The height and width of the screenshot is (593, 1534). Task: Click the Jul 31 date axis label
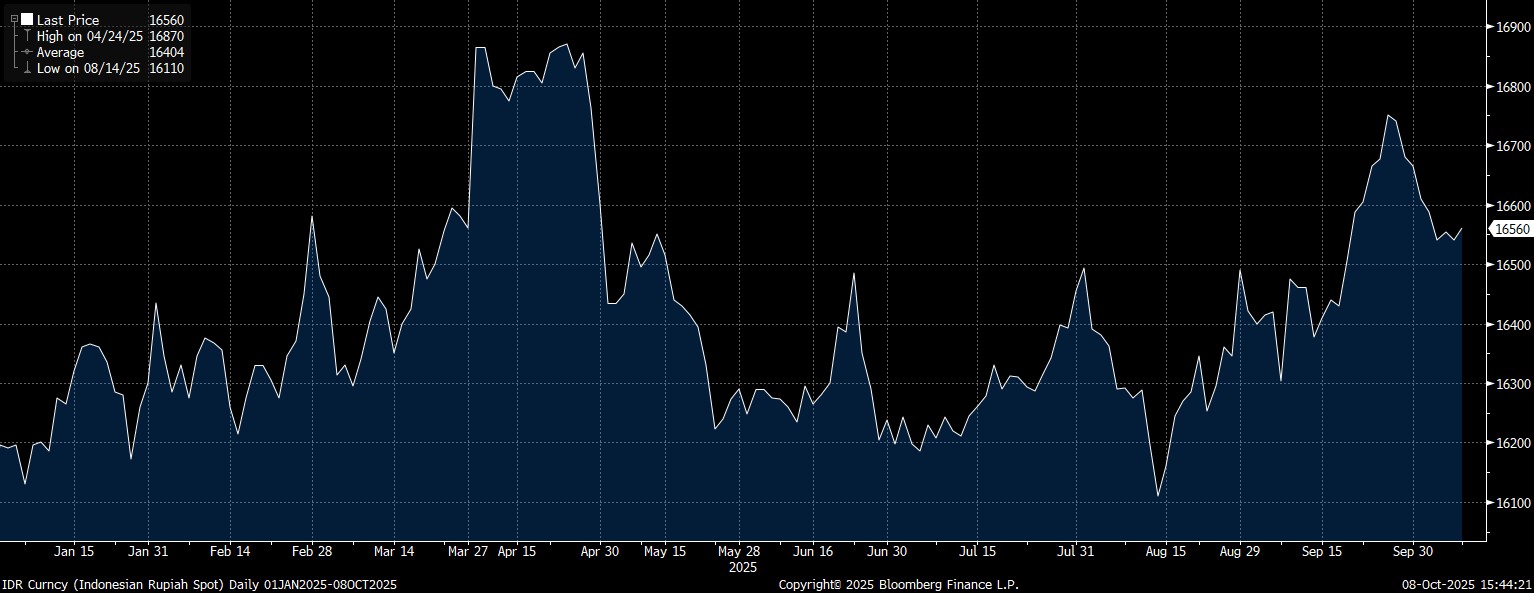[x=1076, y=551]
